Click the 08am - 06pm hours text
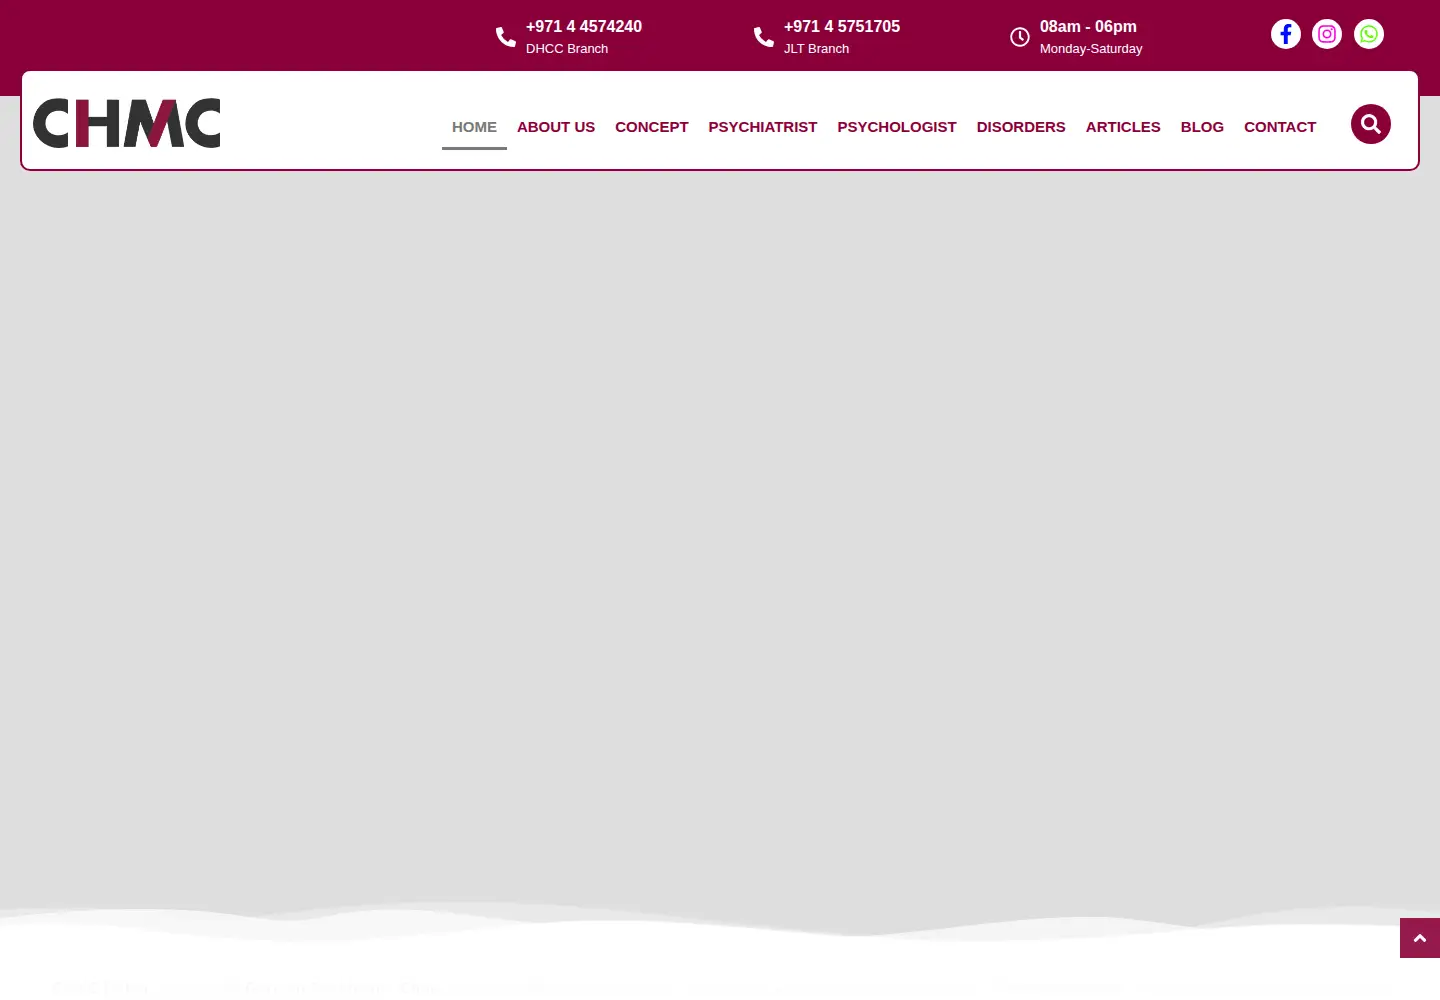 click(1088, 27)
